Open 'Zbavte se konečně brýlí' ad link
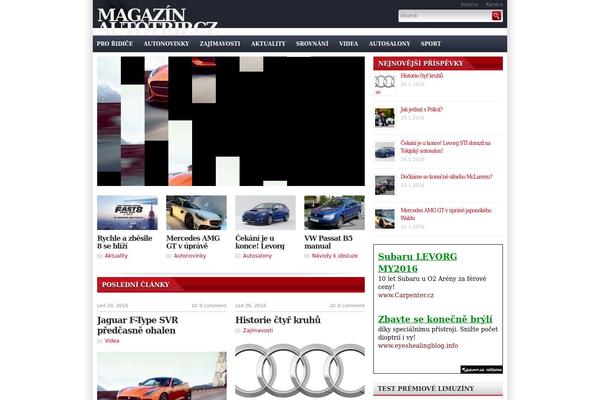This screenshot has height=400, width=600. point(435,319)
